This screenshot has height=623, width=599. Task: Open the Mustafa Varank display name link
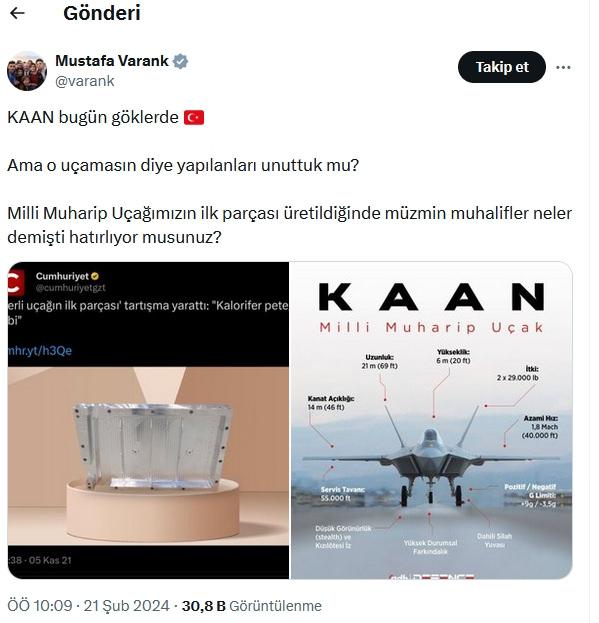tap(112, 61)
